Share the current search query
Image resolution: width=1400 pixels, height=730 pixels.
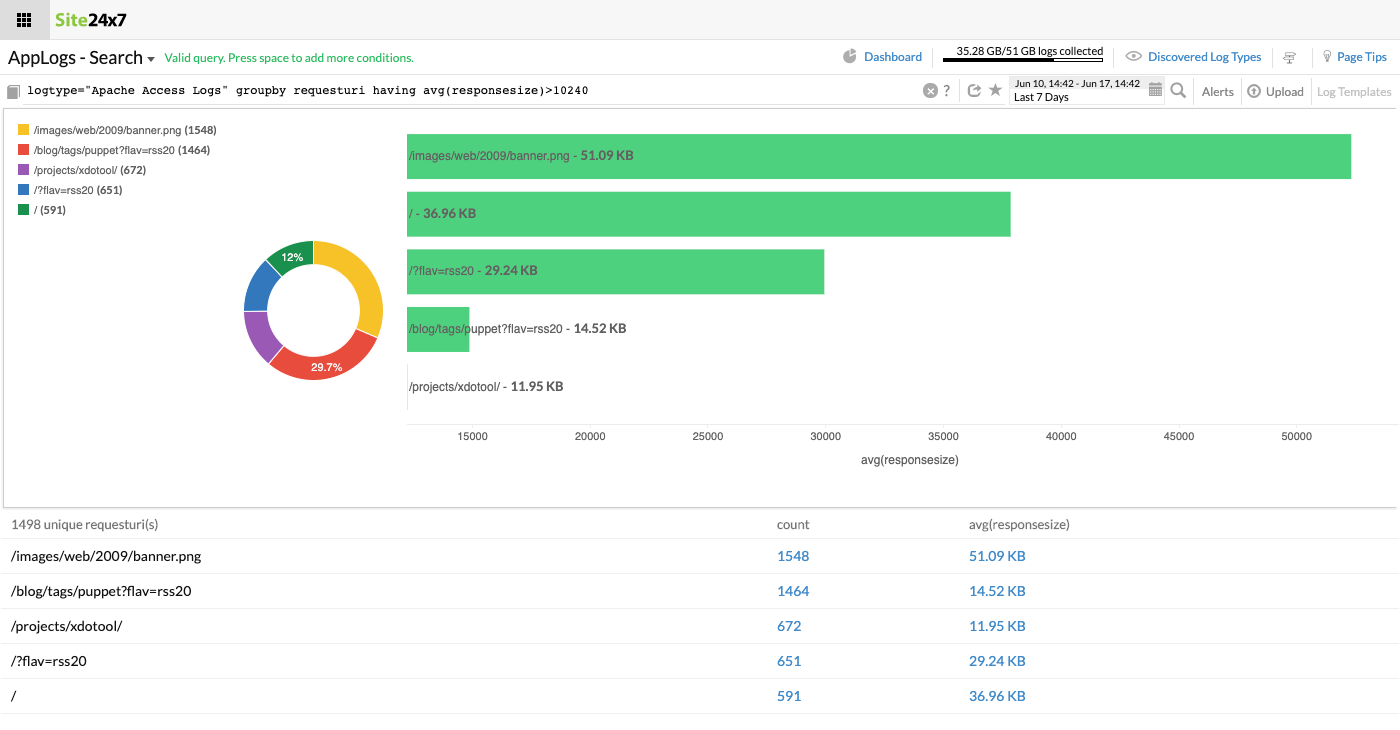pos(974,91)
